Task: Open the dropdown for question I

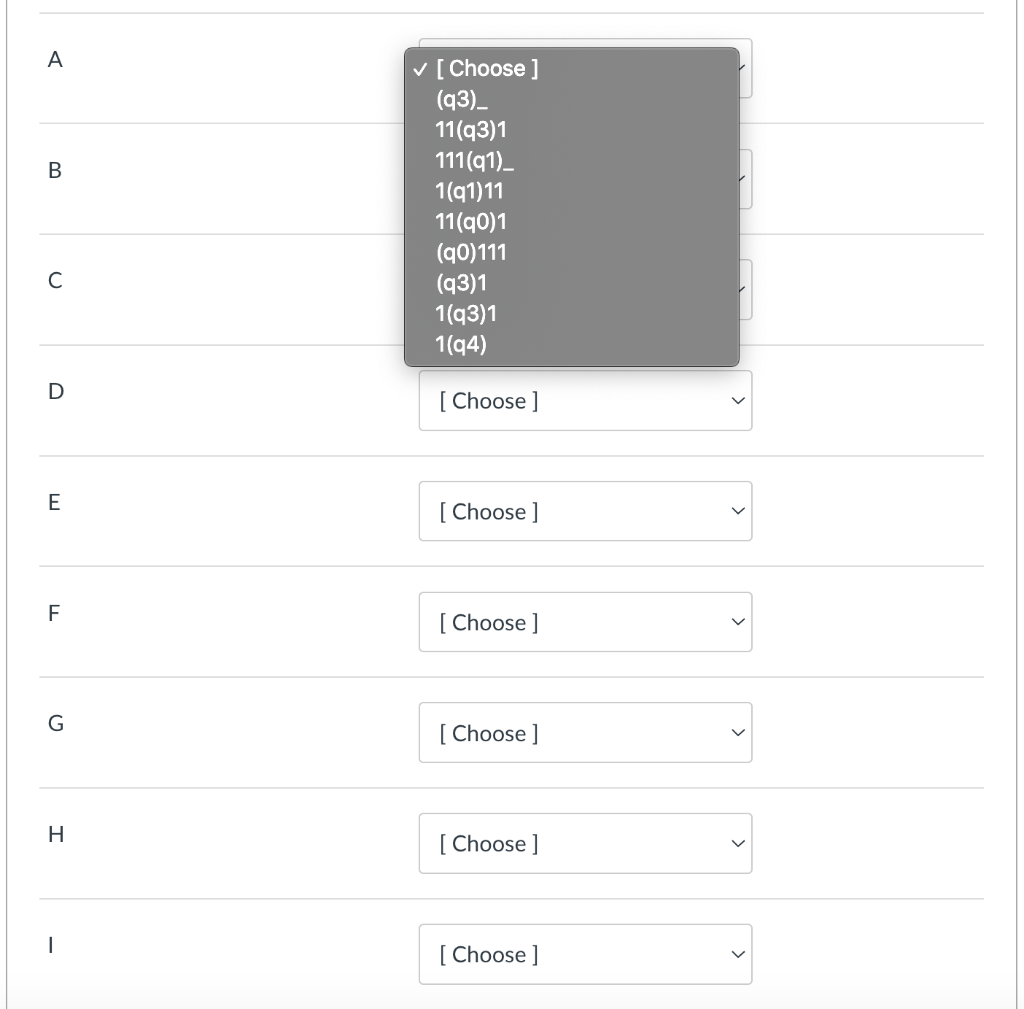Action: pyautogui.click(x=585, y=954)
